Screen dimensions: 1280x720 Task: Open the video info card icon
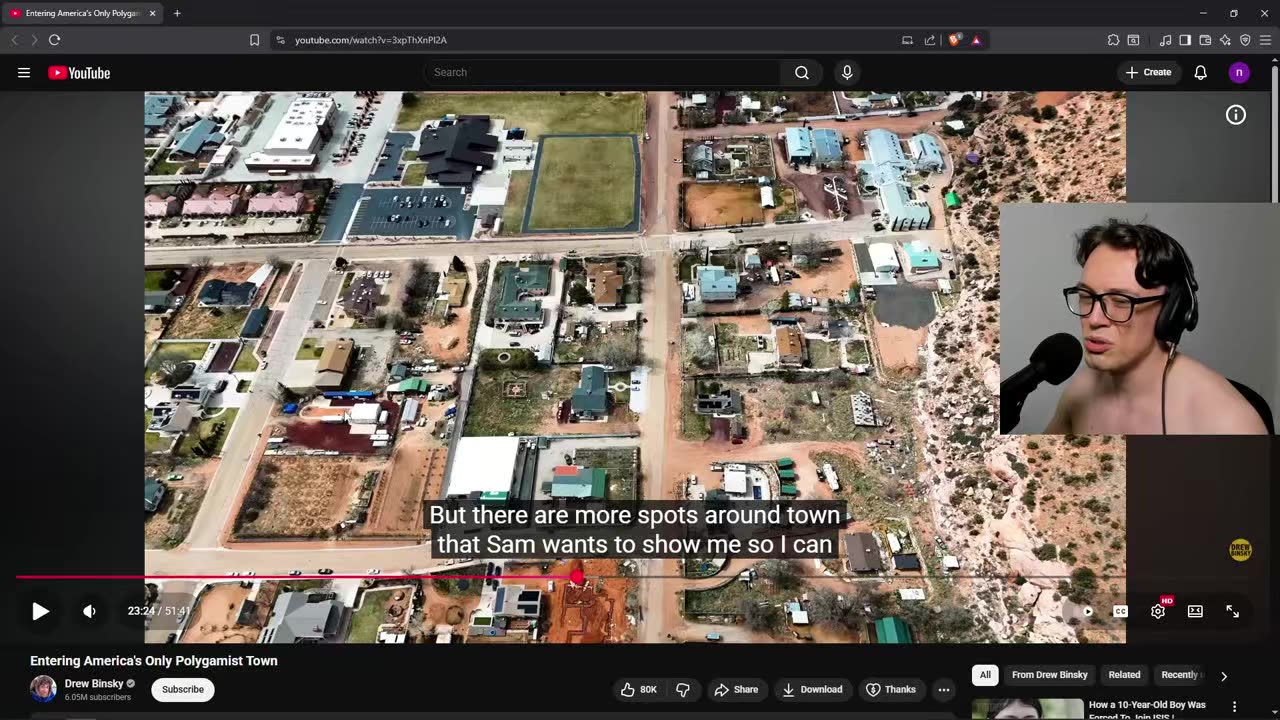coord(1236,115)
